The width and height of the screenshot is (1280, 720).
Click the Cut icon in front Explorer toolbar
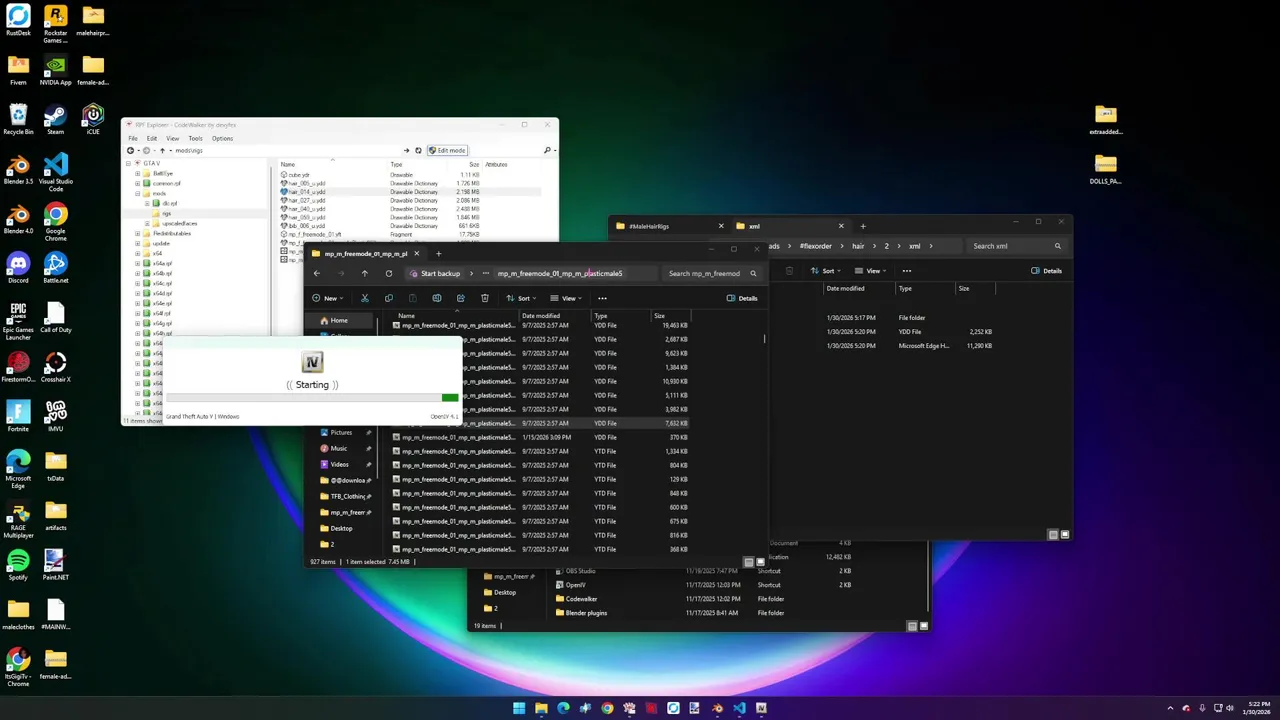pyautogui.click(x=365, y=298)
